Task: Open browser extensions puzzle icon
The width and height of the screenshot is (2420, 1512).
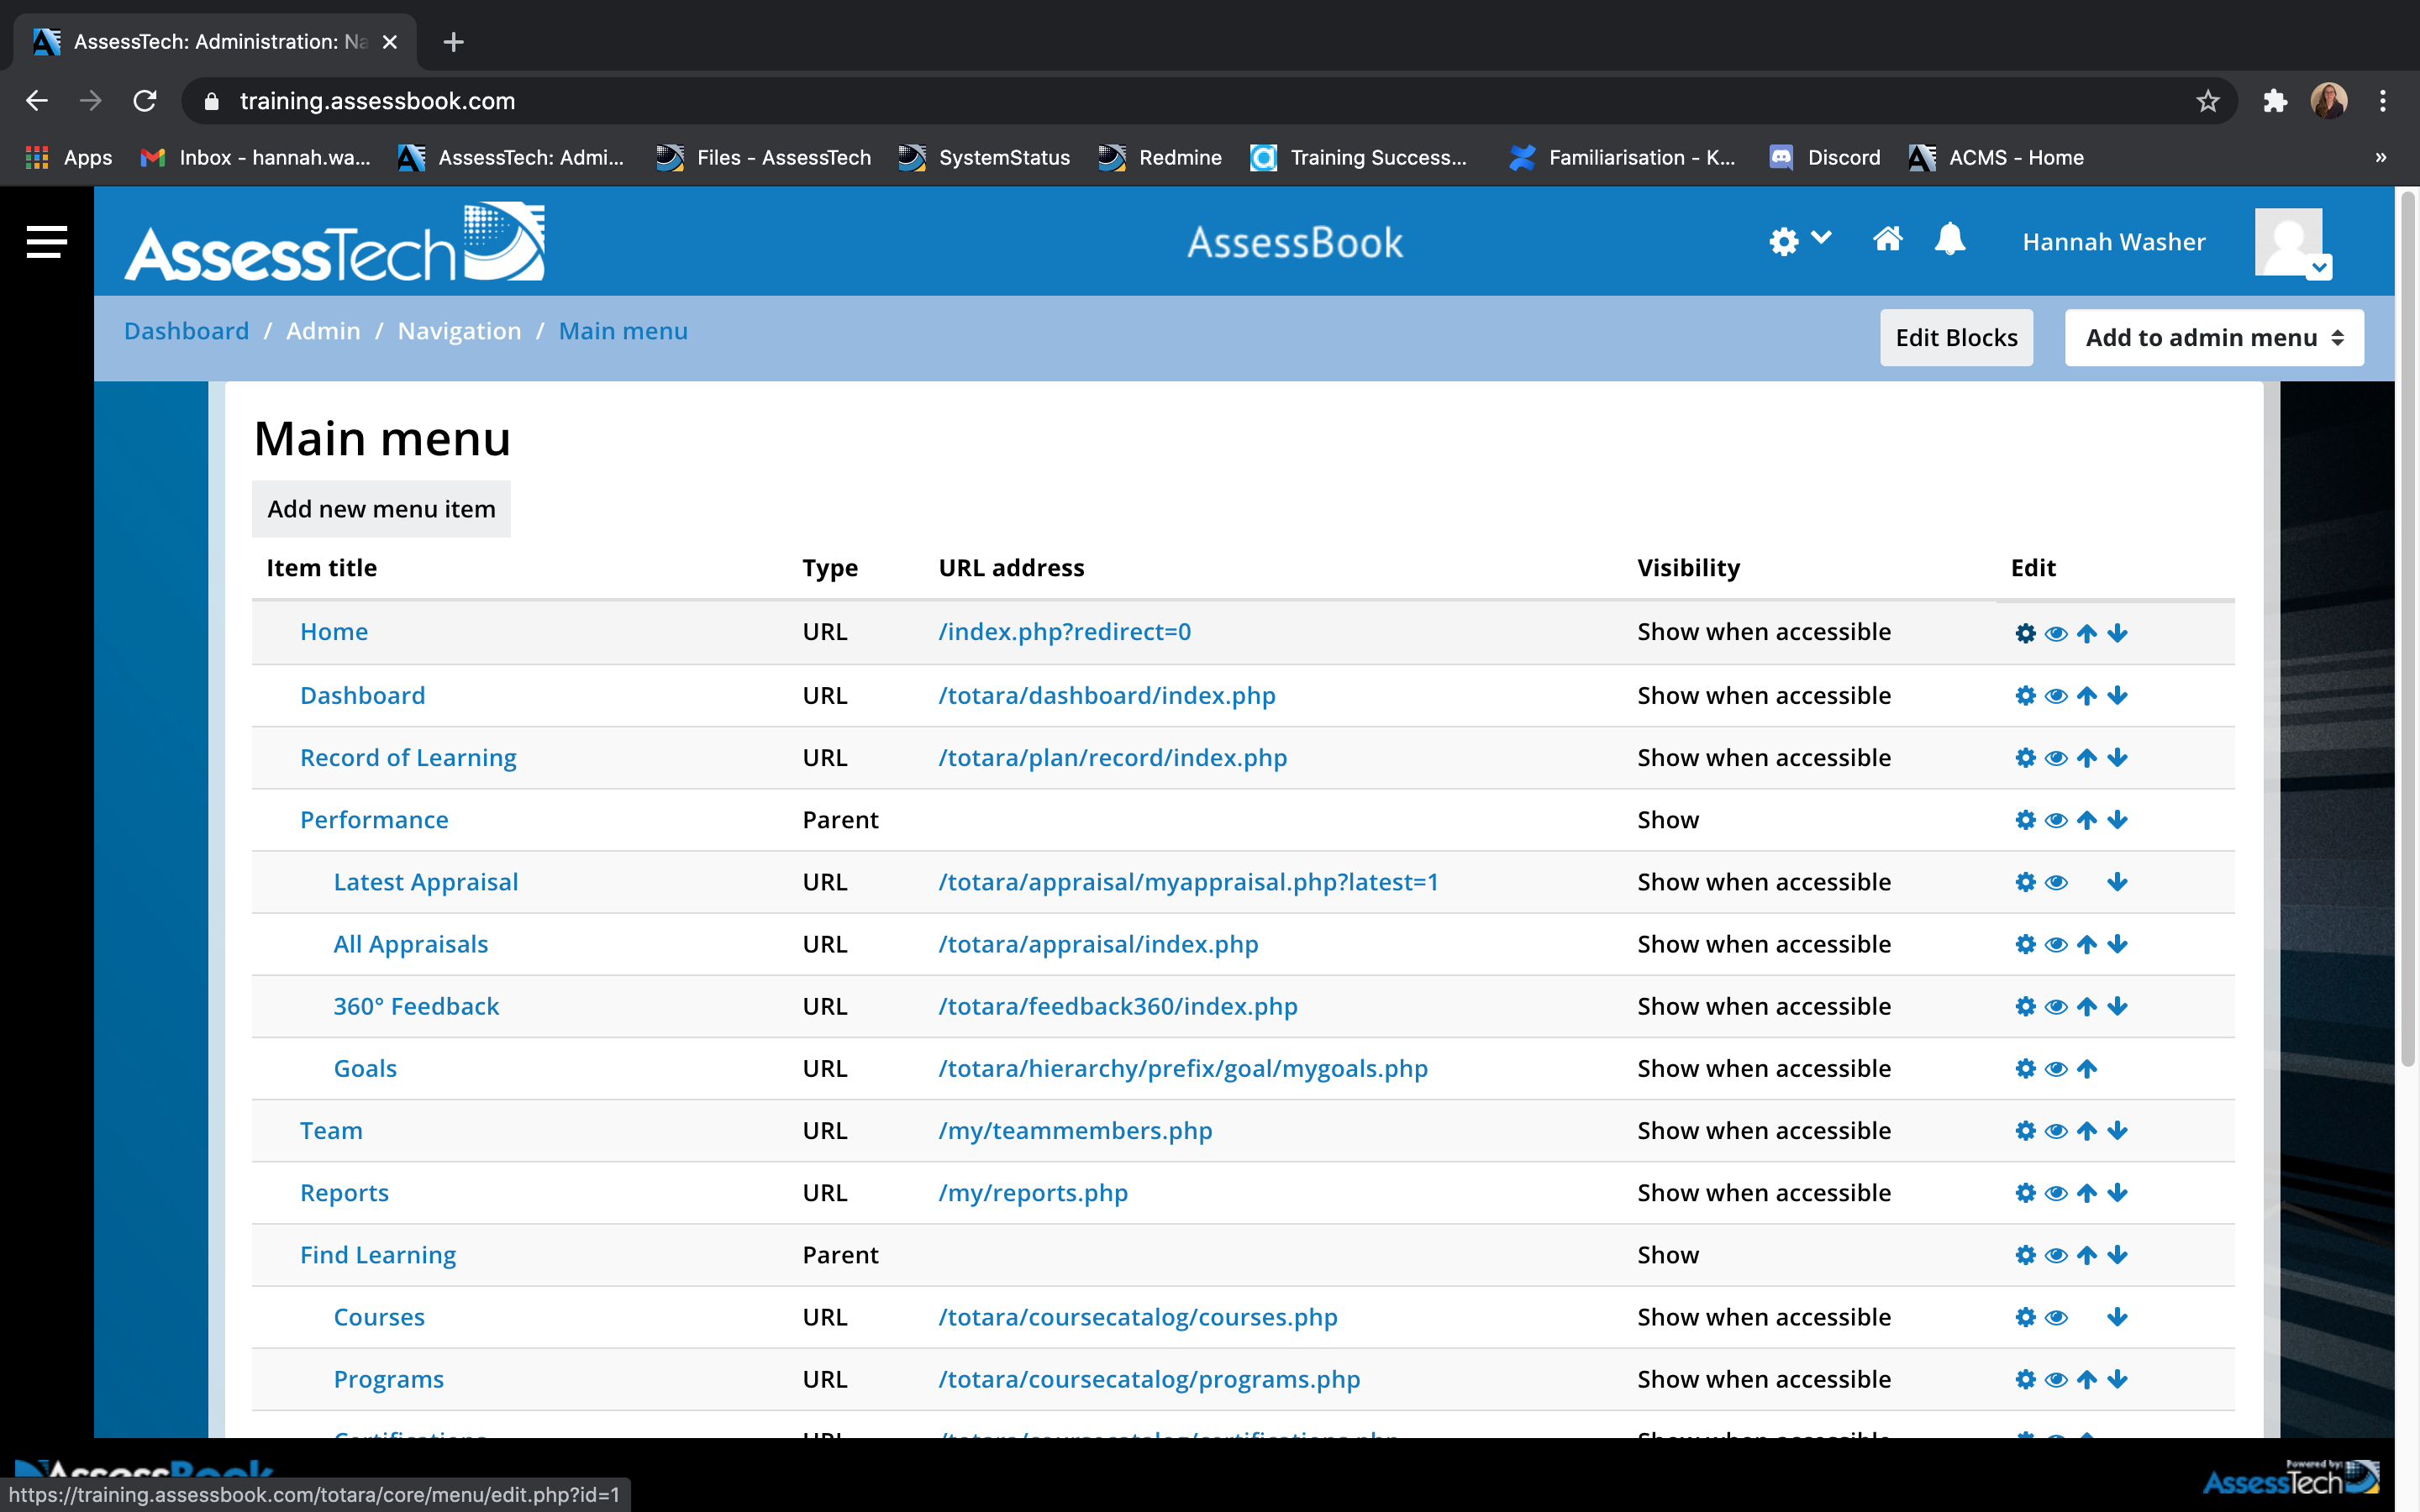Action: (2275, 101)
